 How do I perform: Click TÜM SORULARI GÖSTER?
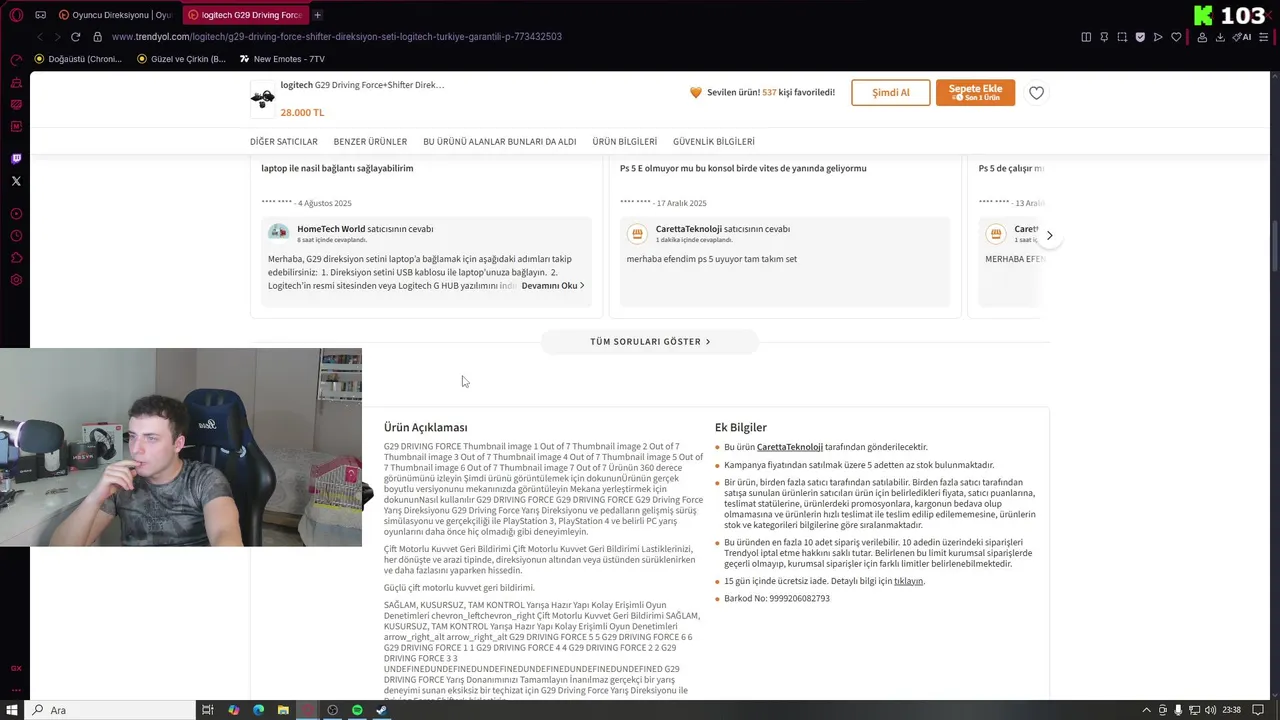coord(650,342)
